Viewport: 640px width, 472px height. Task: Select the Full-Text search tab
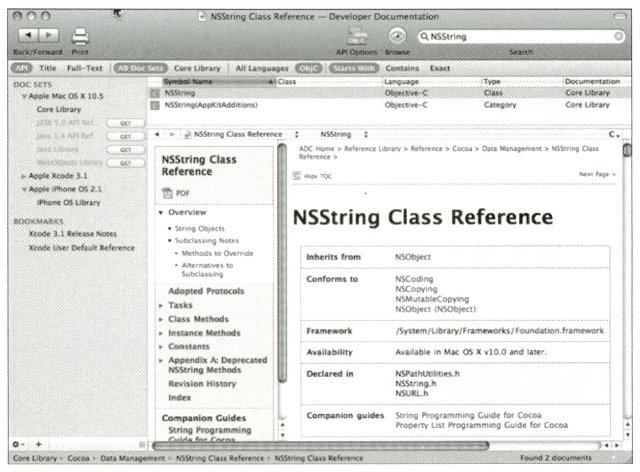click(86, 67)
